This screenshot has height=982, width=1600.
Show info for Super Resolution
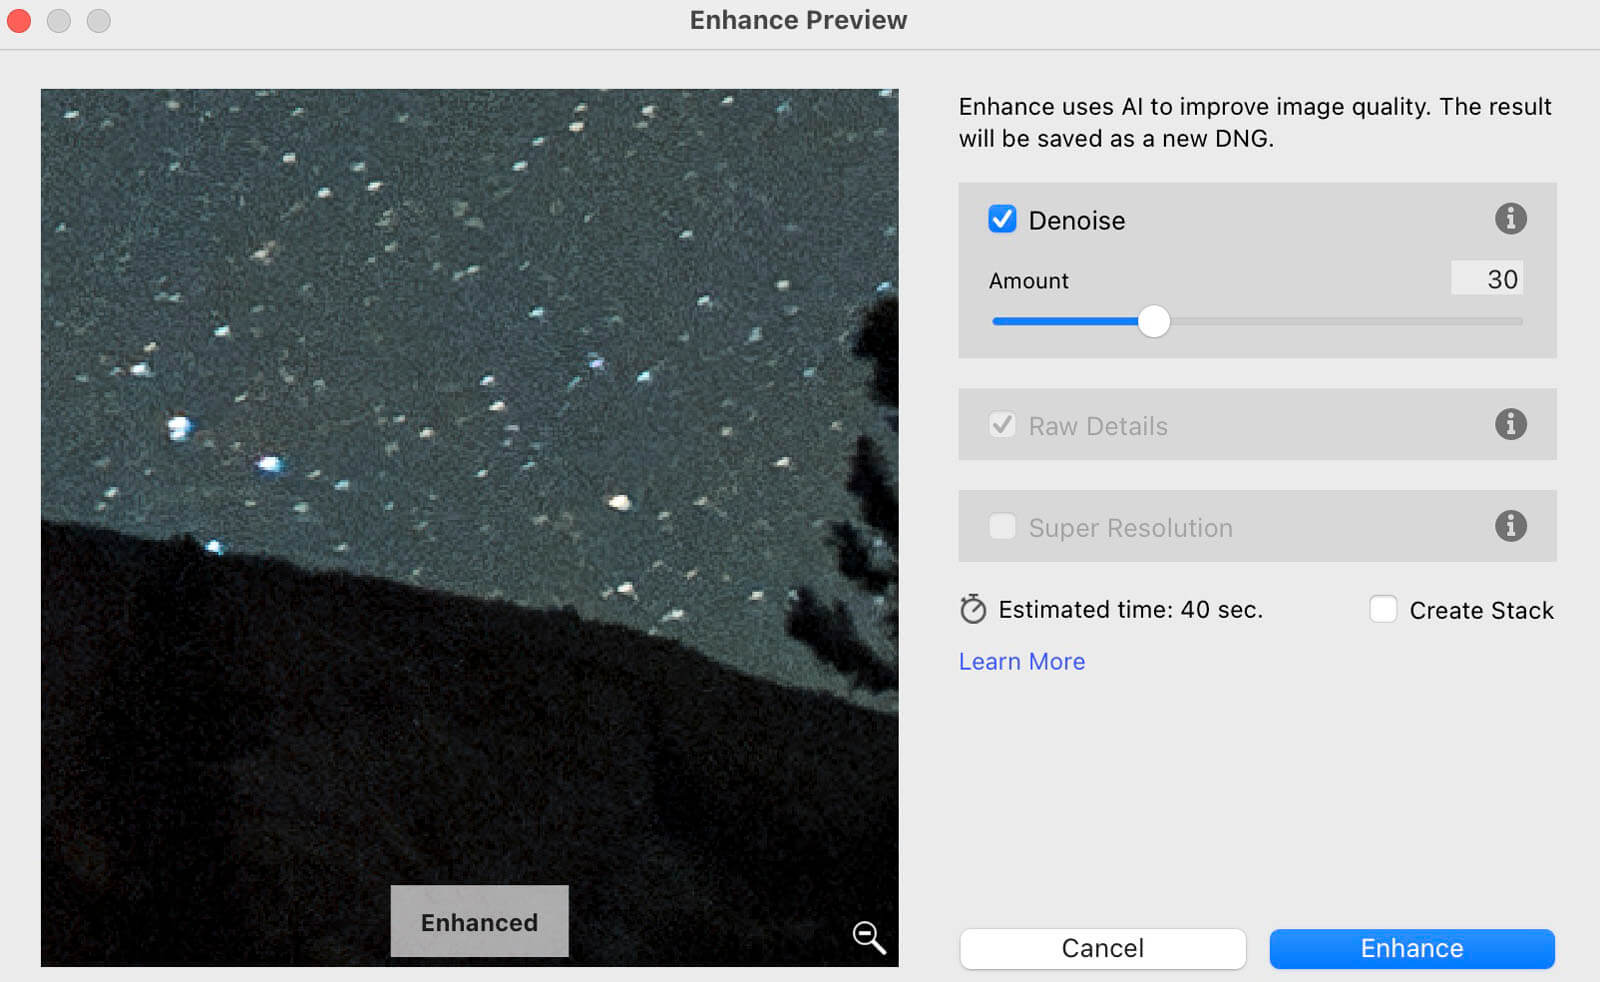click(x=1510, y=526)
